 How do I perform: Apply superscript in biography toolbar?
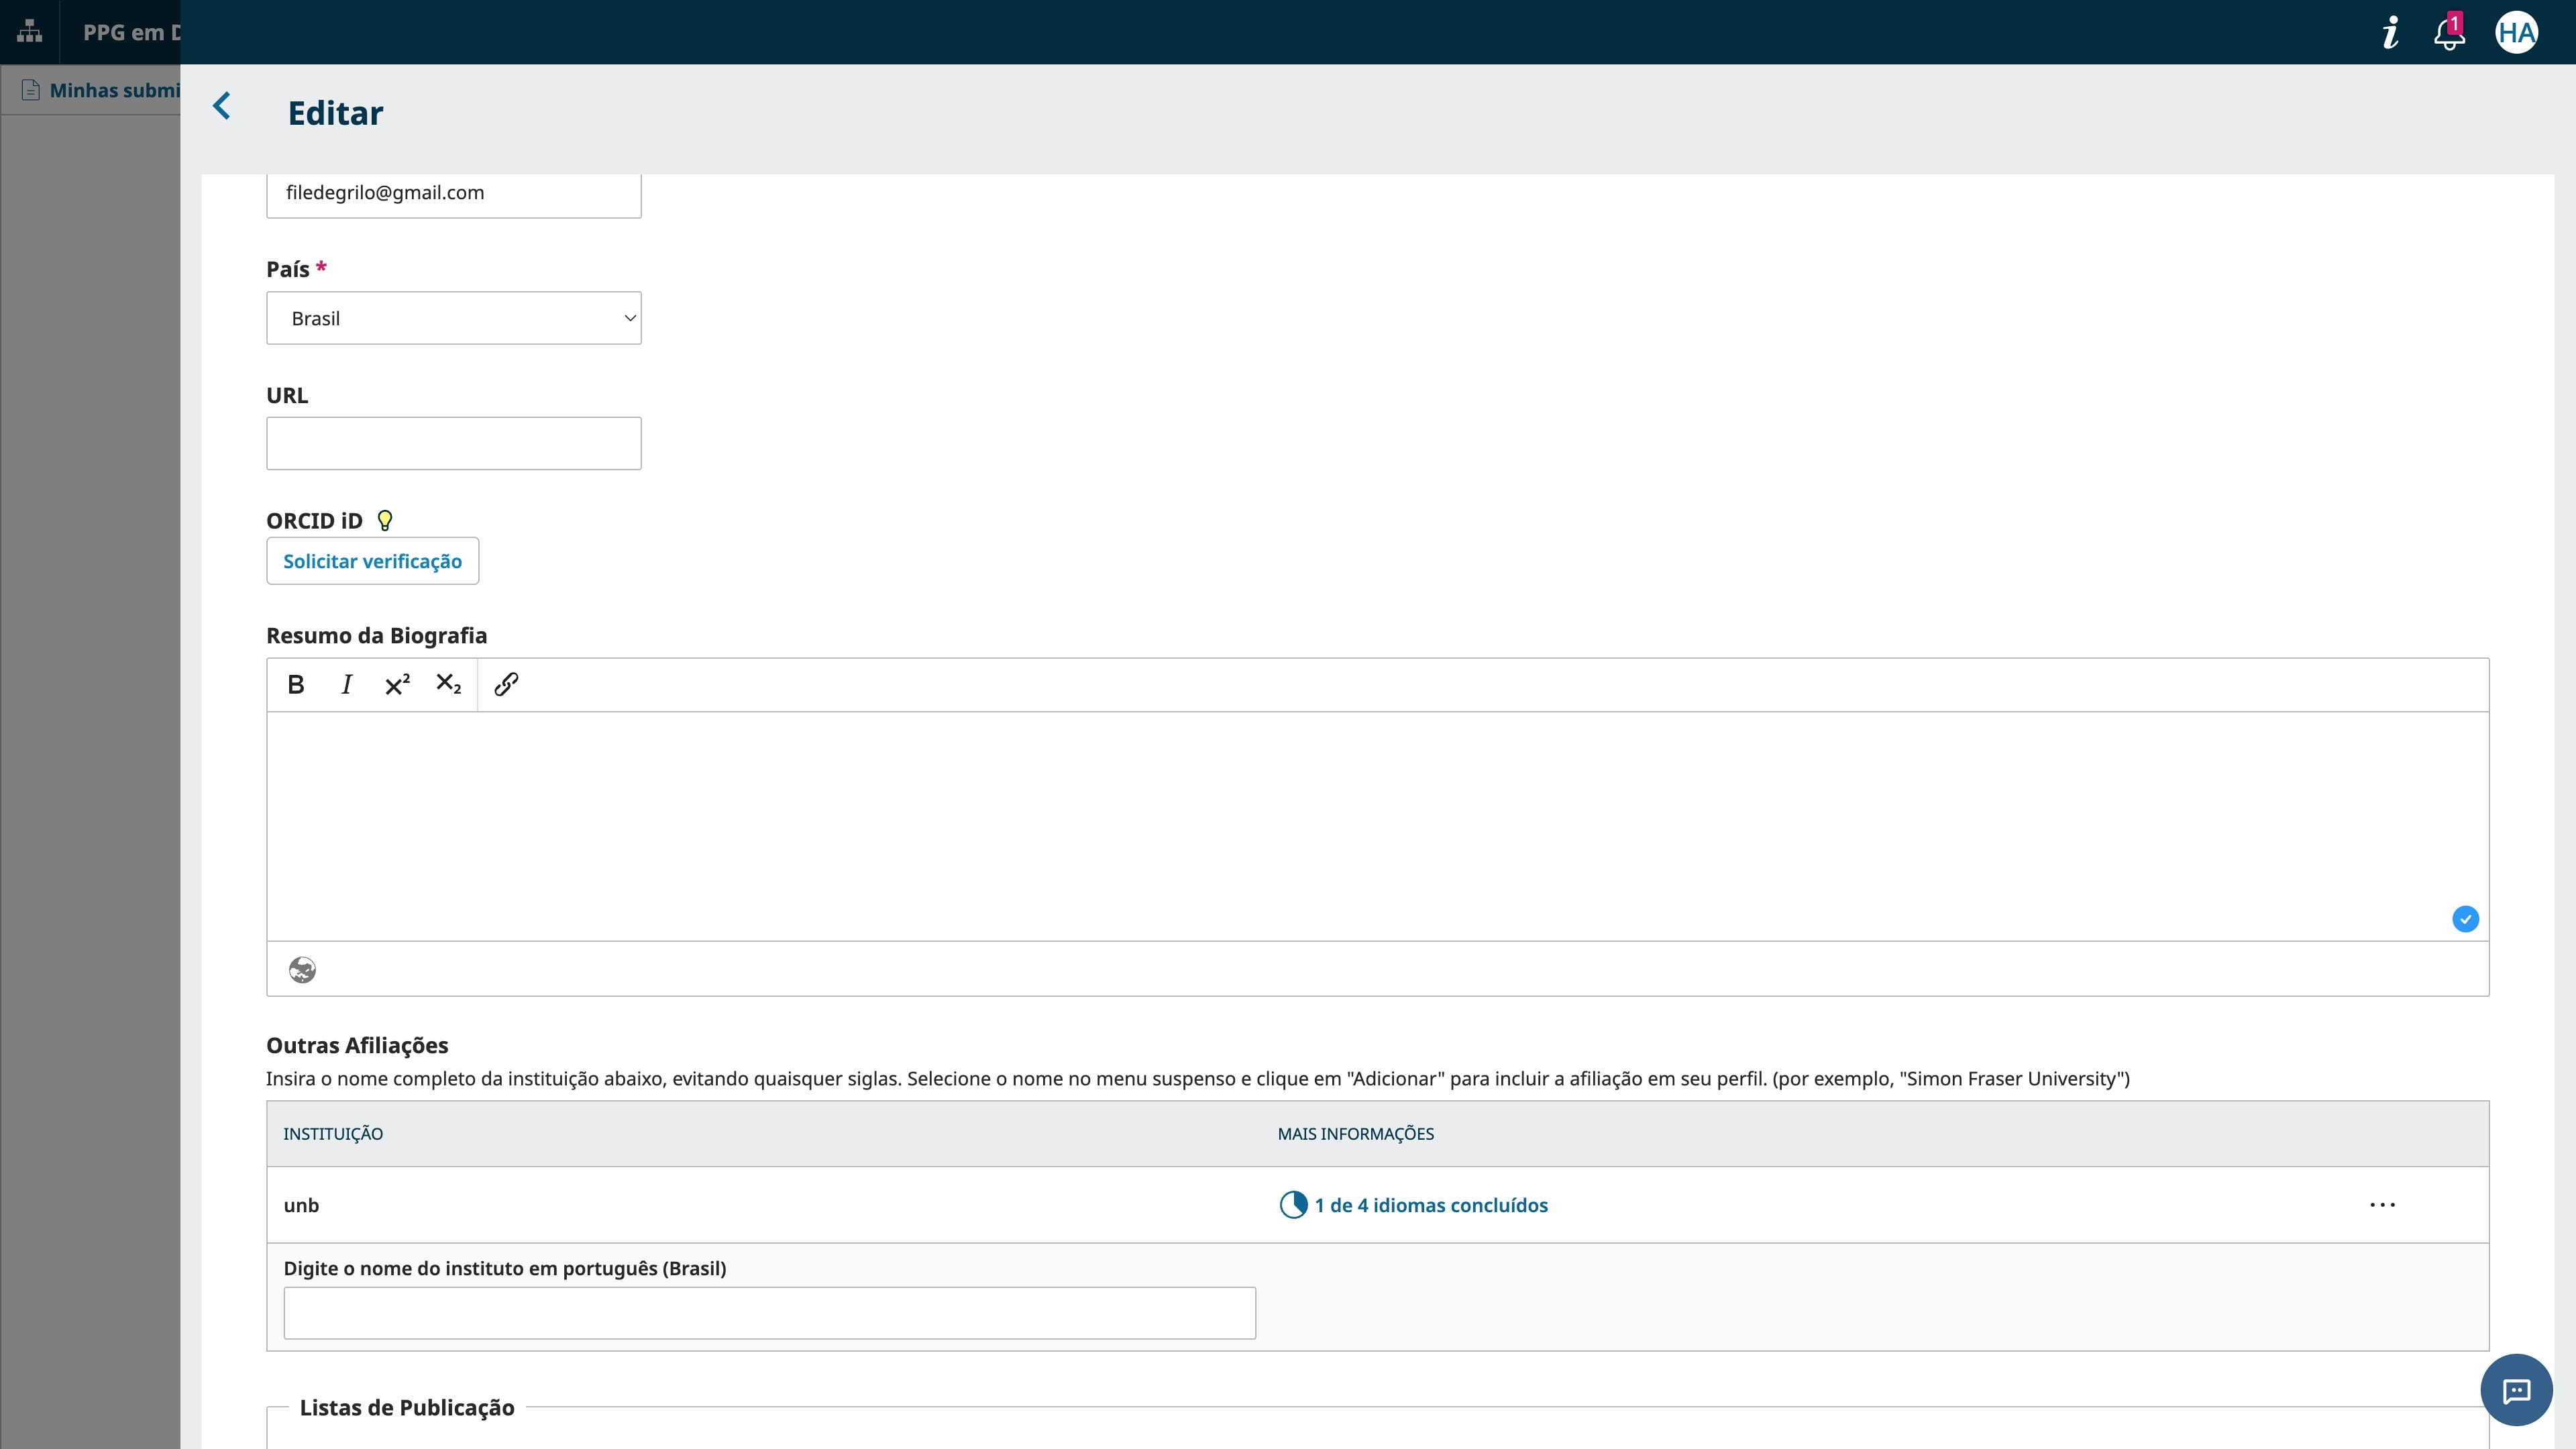point(397,685)
